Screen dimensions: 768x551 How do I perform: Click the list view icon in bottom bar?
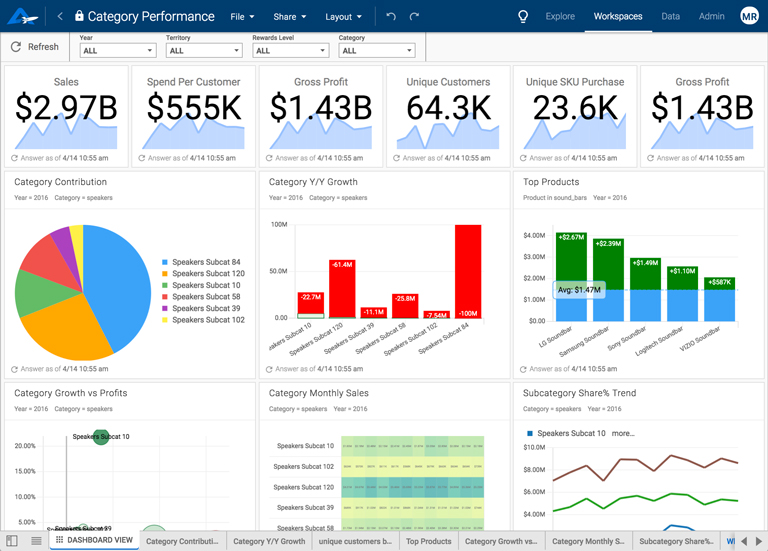click(x=36, y=541)
